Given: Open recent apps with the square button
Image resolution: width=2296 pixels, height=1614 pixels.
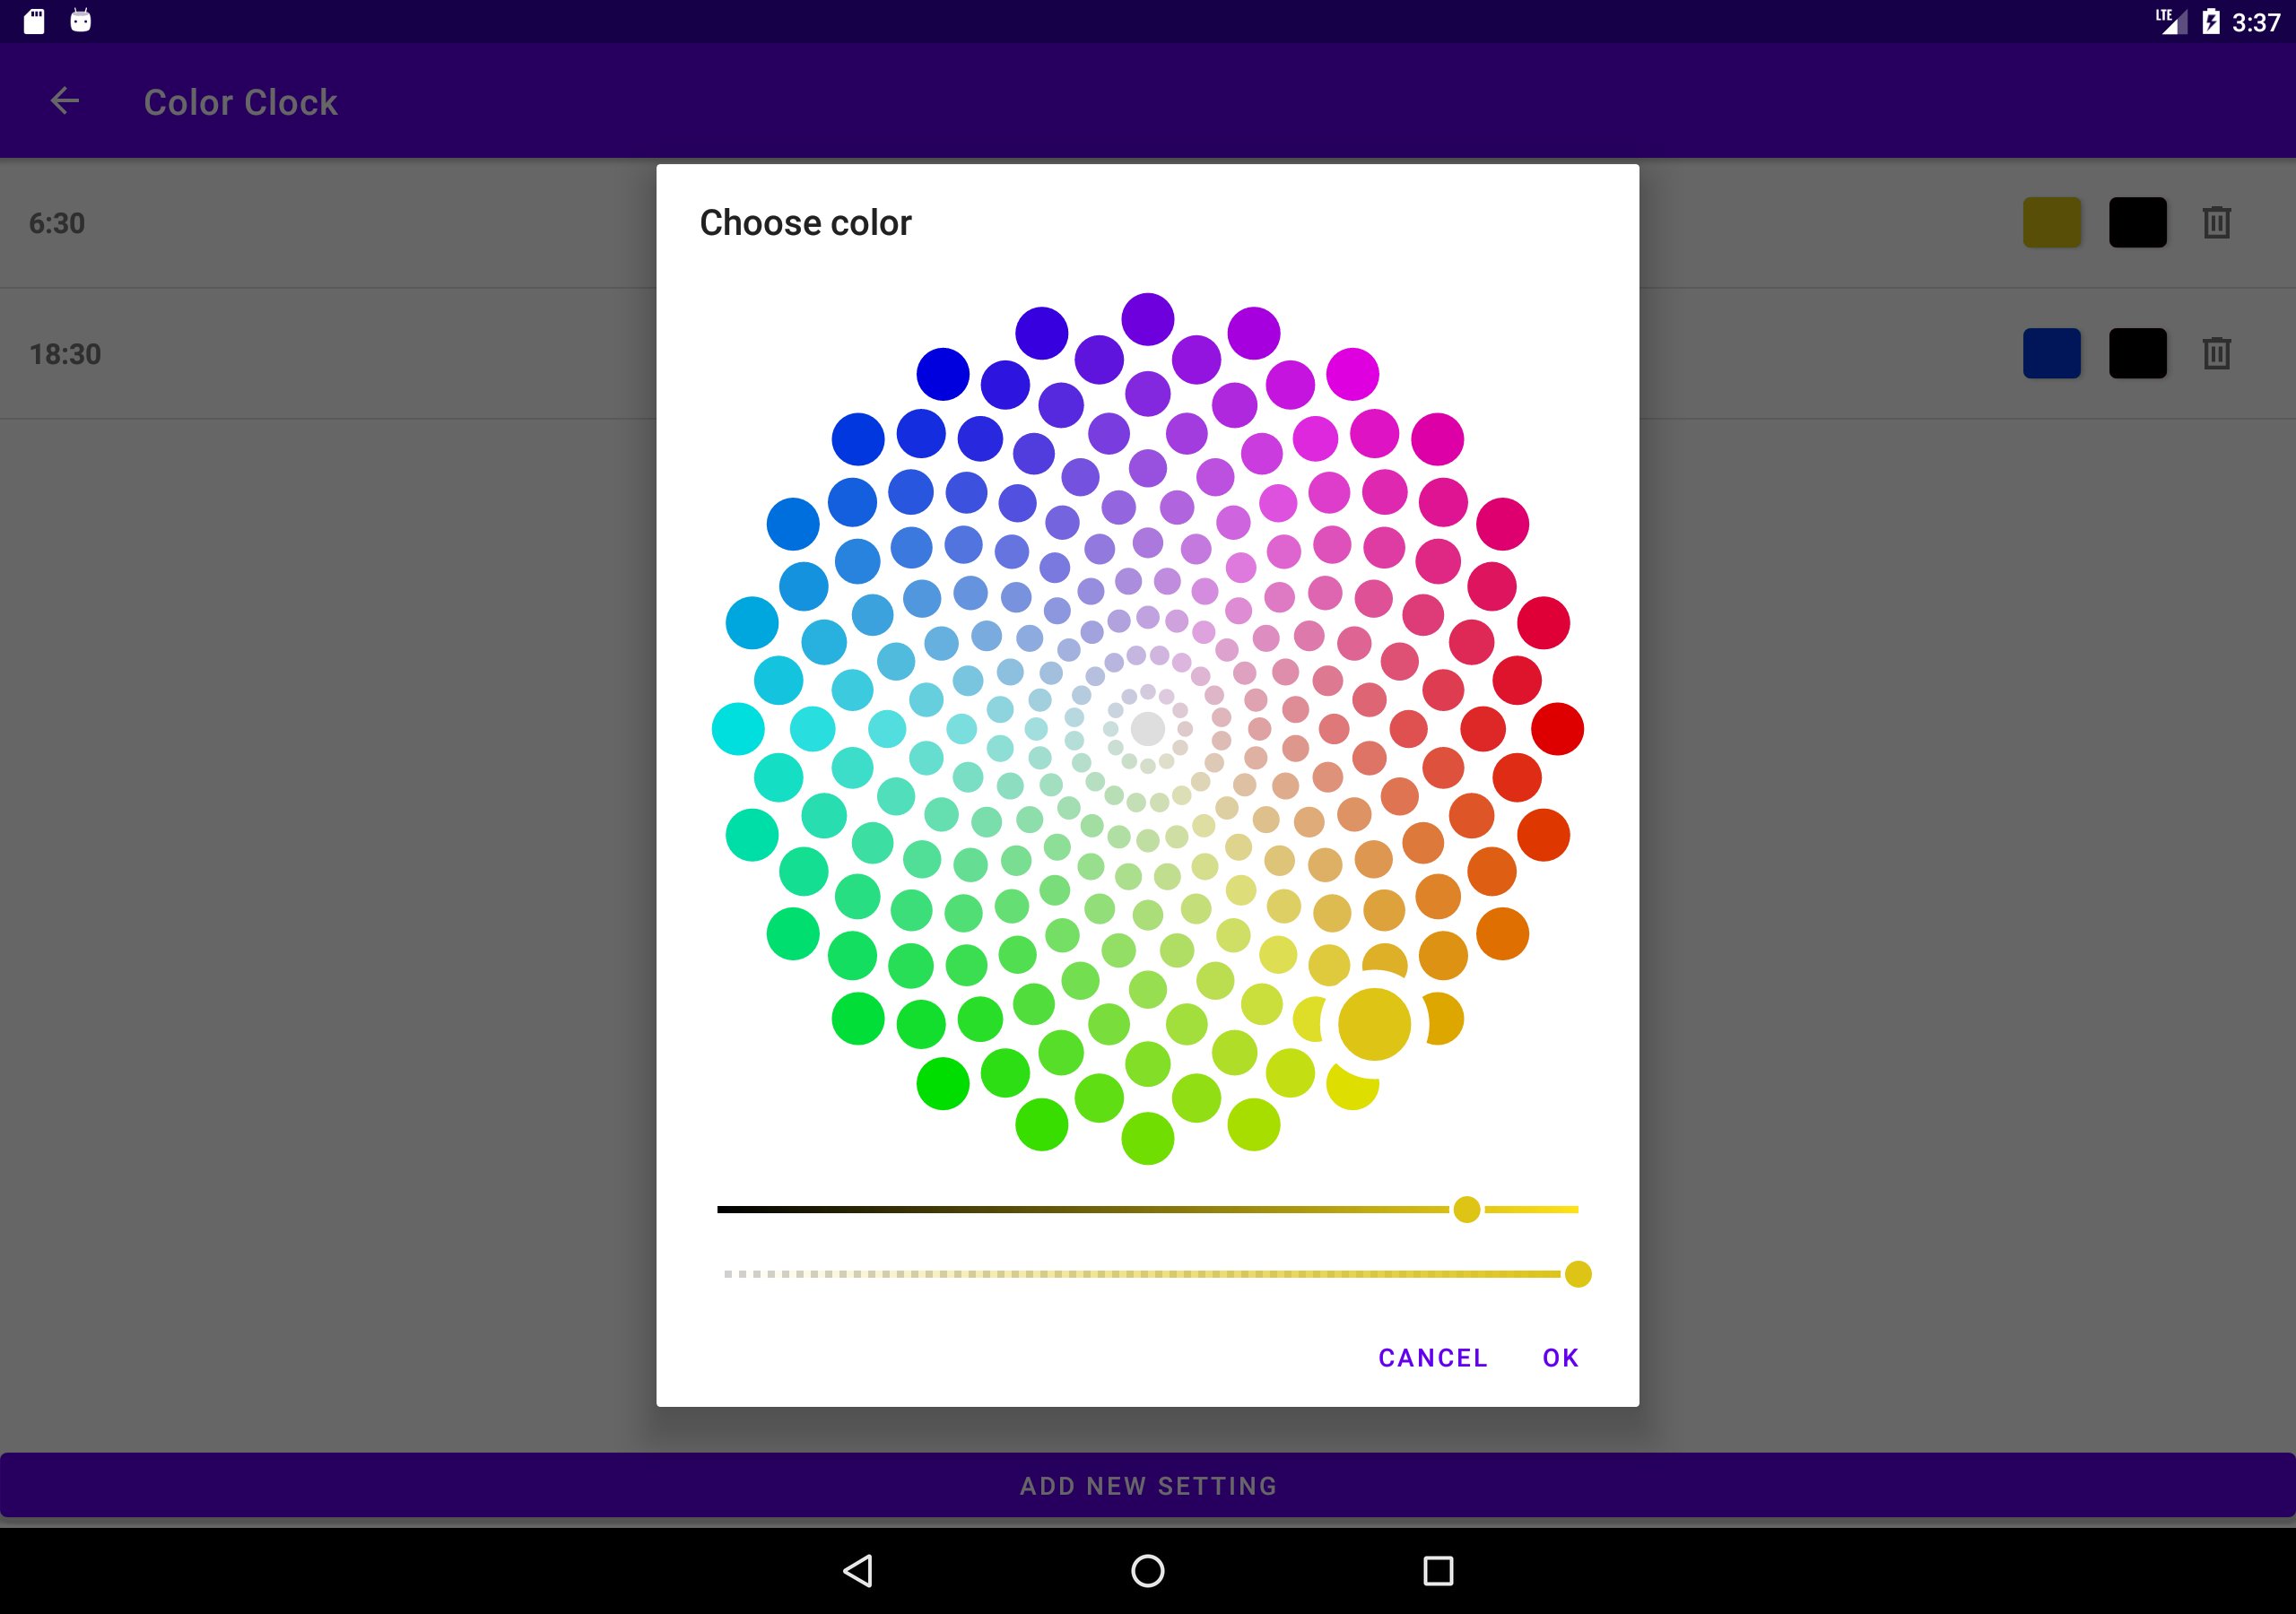Looking at the screenshot, I should (x=1437, y=1570).
